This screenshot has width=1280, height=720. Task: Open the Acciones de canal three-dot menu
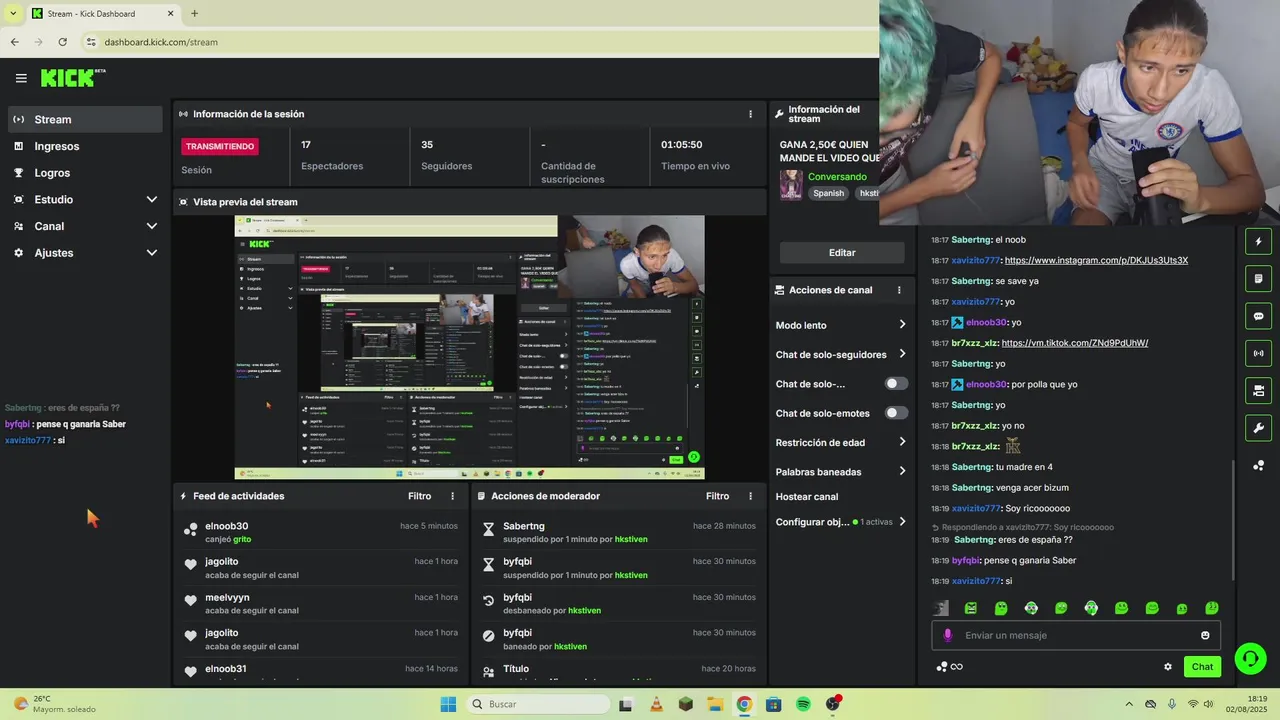(x=898, y=290)
